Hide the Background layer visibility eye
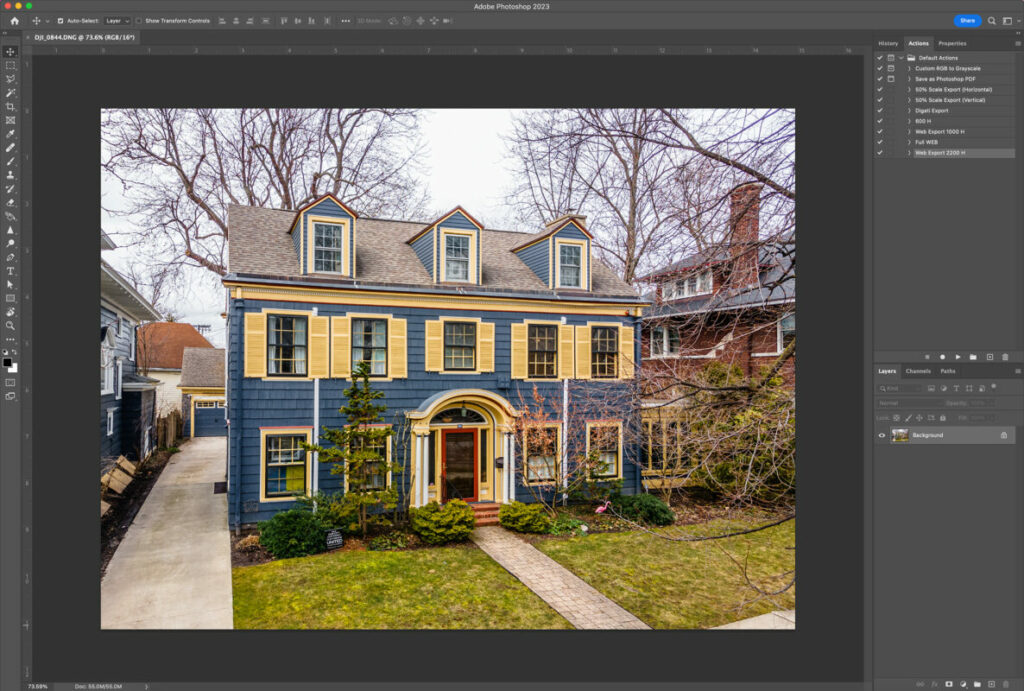Image resolution: width=1024 pixels, height=691 pixels. pos(882,435)
